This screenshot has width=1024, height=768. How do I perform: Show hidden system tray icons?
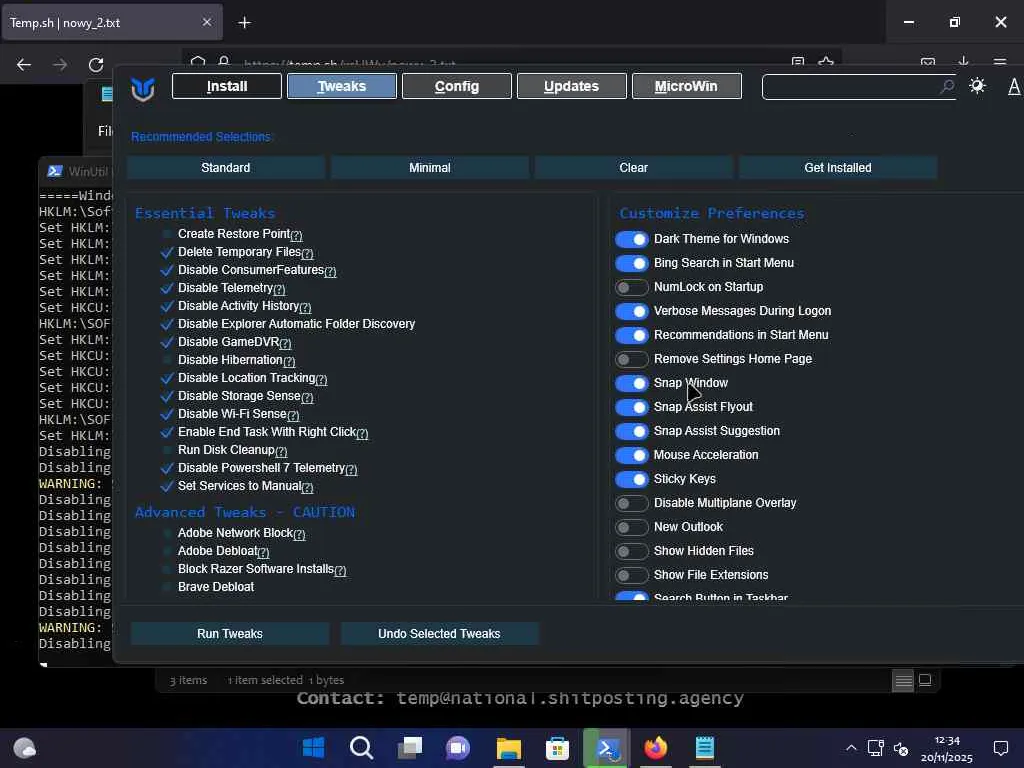(x=851, y=748)
